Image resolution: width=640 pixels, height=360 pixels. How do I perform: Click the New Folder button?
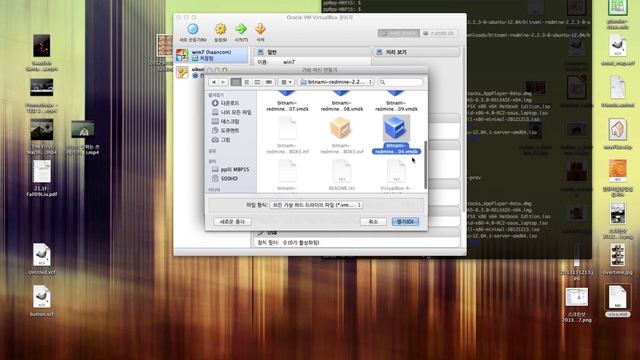coord(232,222)
